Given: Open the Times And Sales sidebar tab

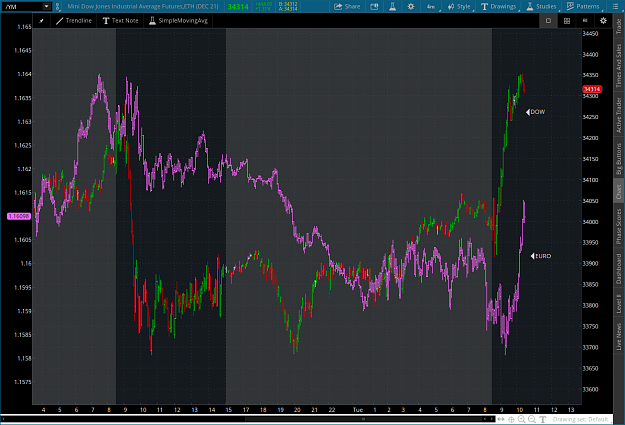Looking at the screenshot, I should [x=619, y=66].
